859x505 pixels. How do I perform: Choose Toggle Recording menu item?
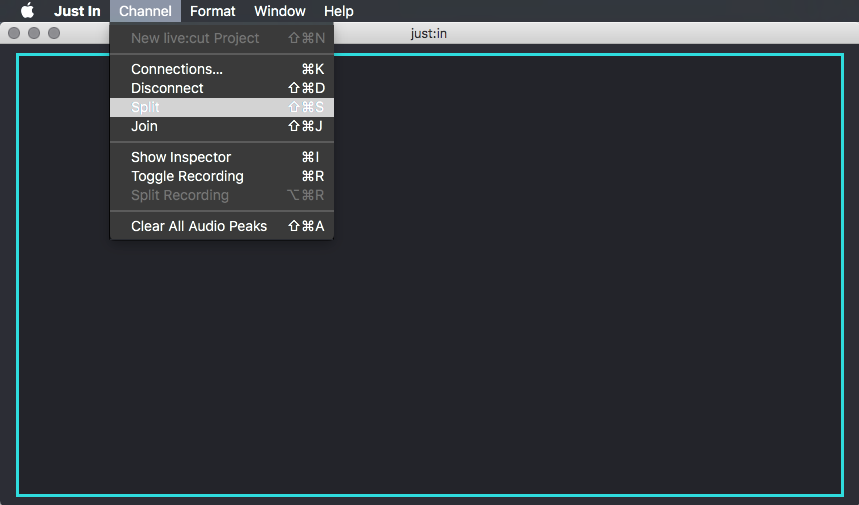[x=222, y=176]
